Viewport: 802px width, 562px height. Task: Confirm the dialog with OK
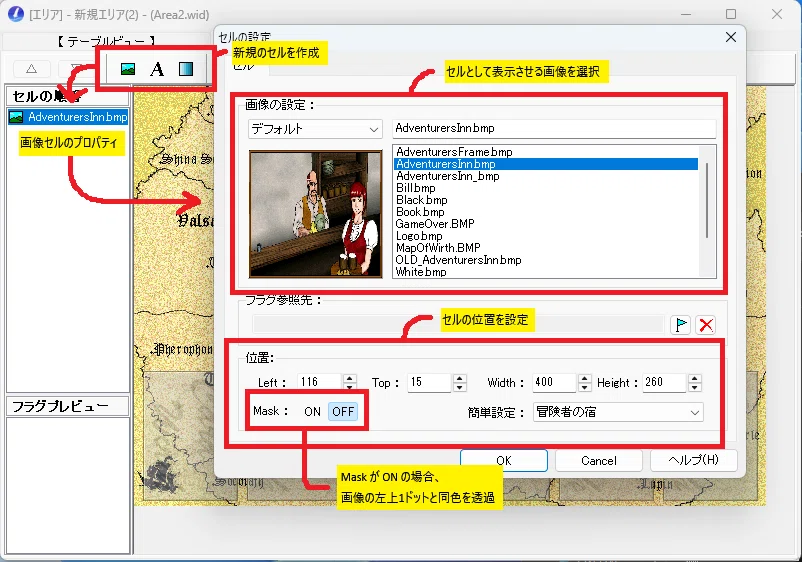[504, 461]
